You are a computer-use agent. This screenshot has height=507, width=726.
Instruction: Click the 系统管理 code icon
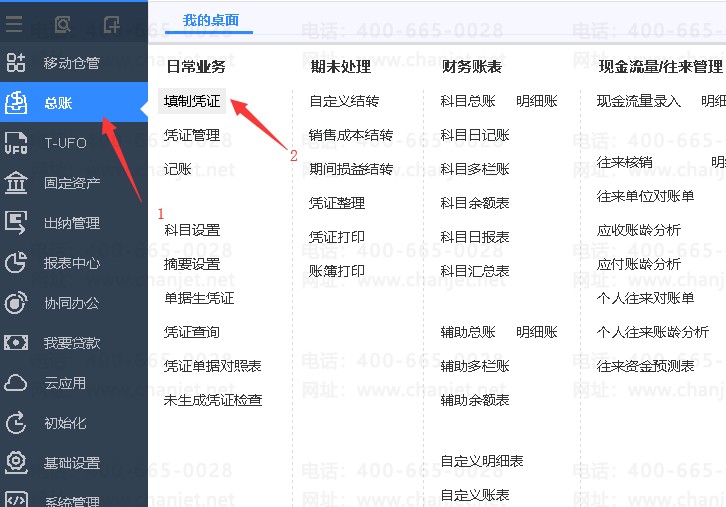pos(16,500)
